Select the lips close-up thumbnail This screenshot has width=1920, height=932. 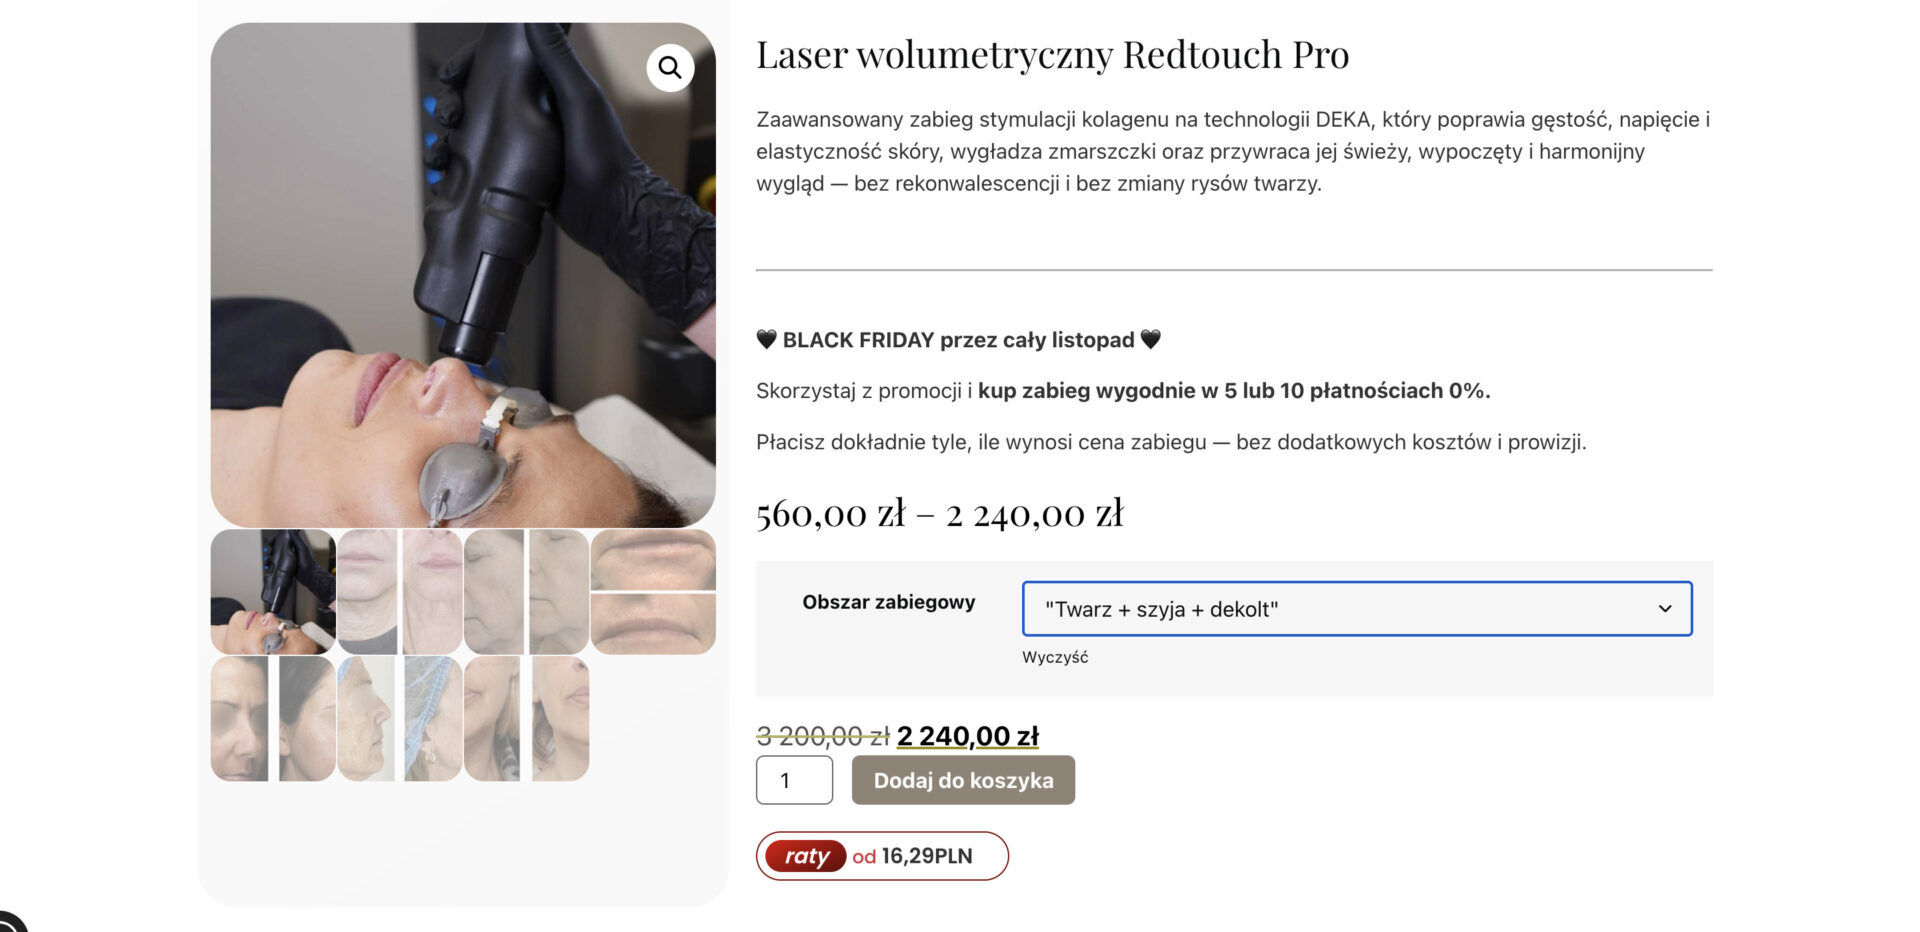[x=653, y=592]
